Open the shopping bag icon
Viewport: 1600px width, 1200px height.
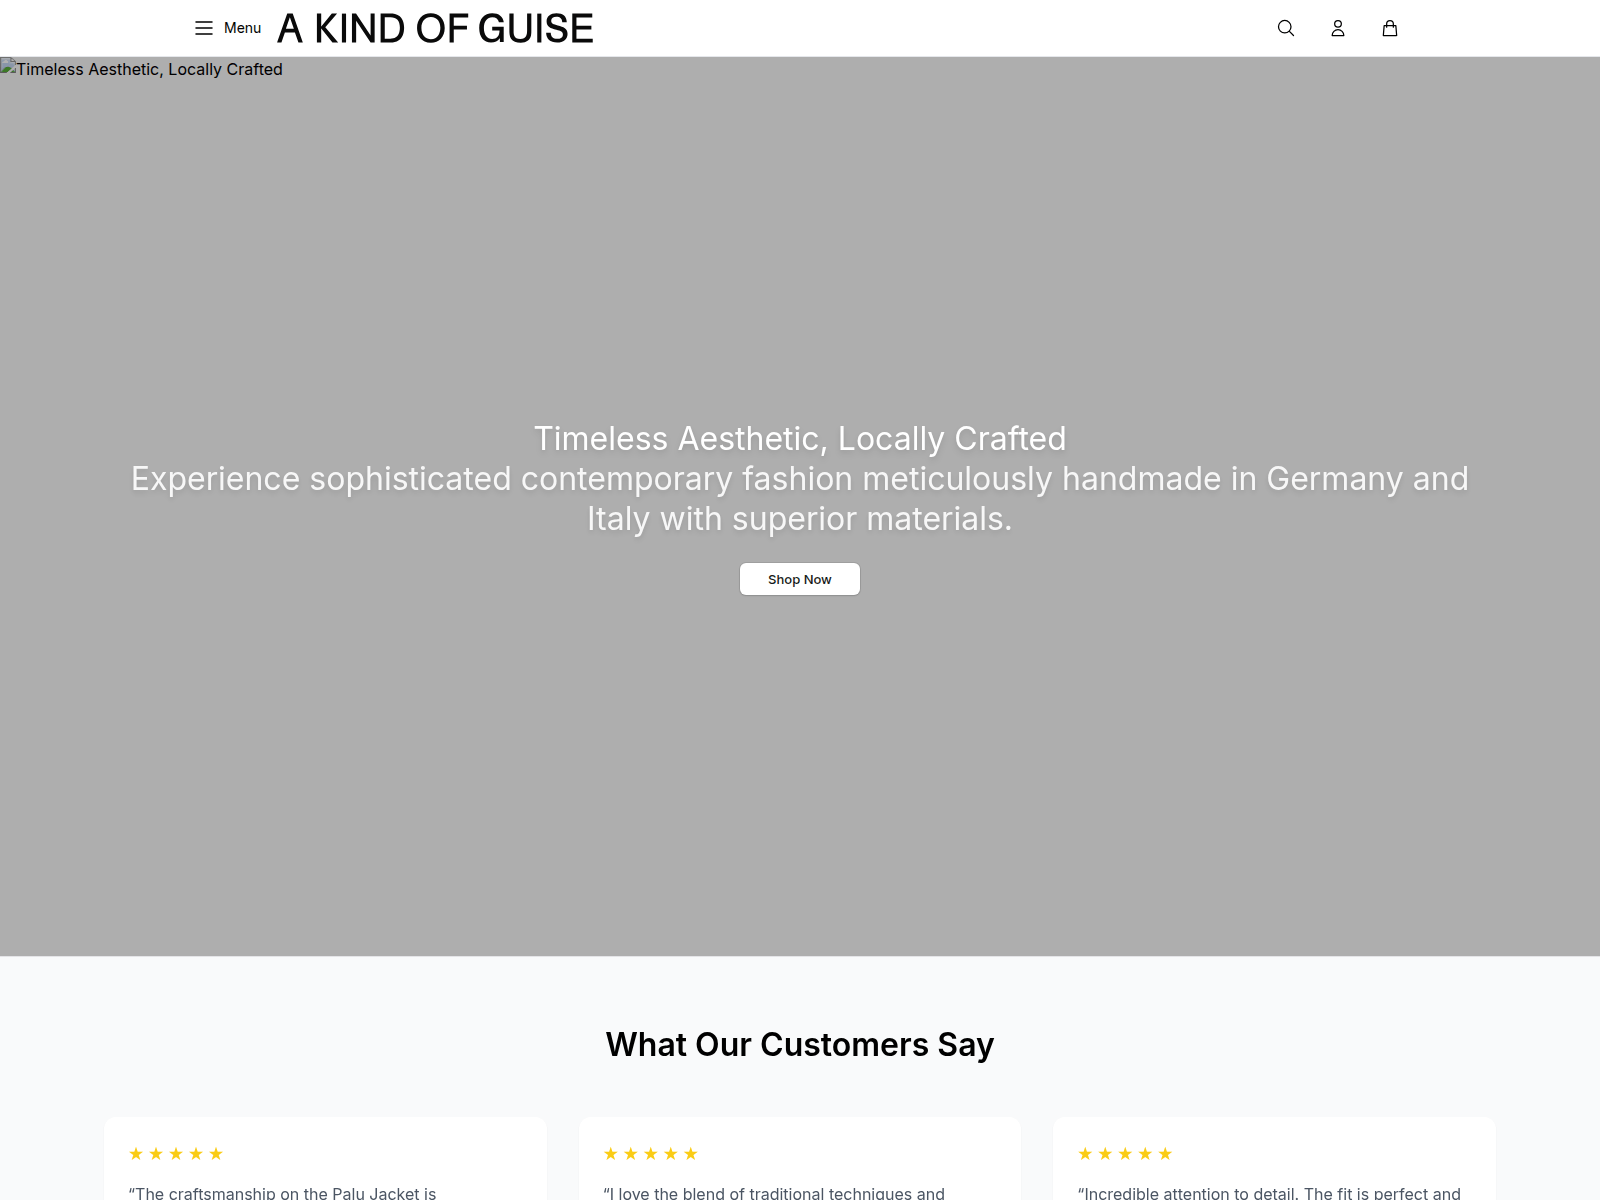tap(1390, 28)
